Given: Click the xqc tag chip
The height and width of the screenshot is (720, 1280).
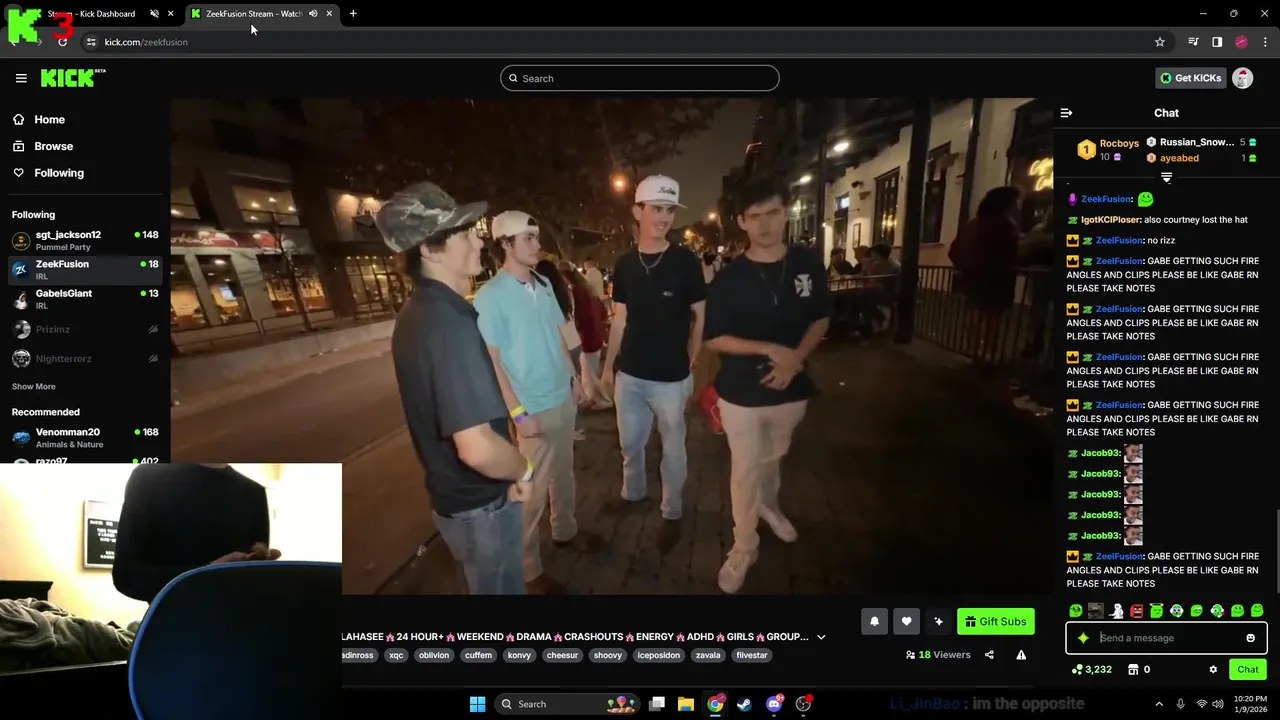Looking at the screenshot, I should 396,655.
